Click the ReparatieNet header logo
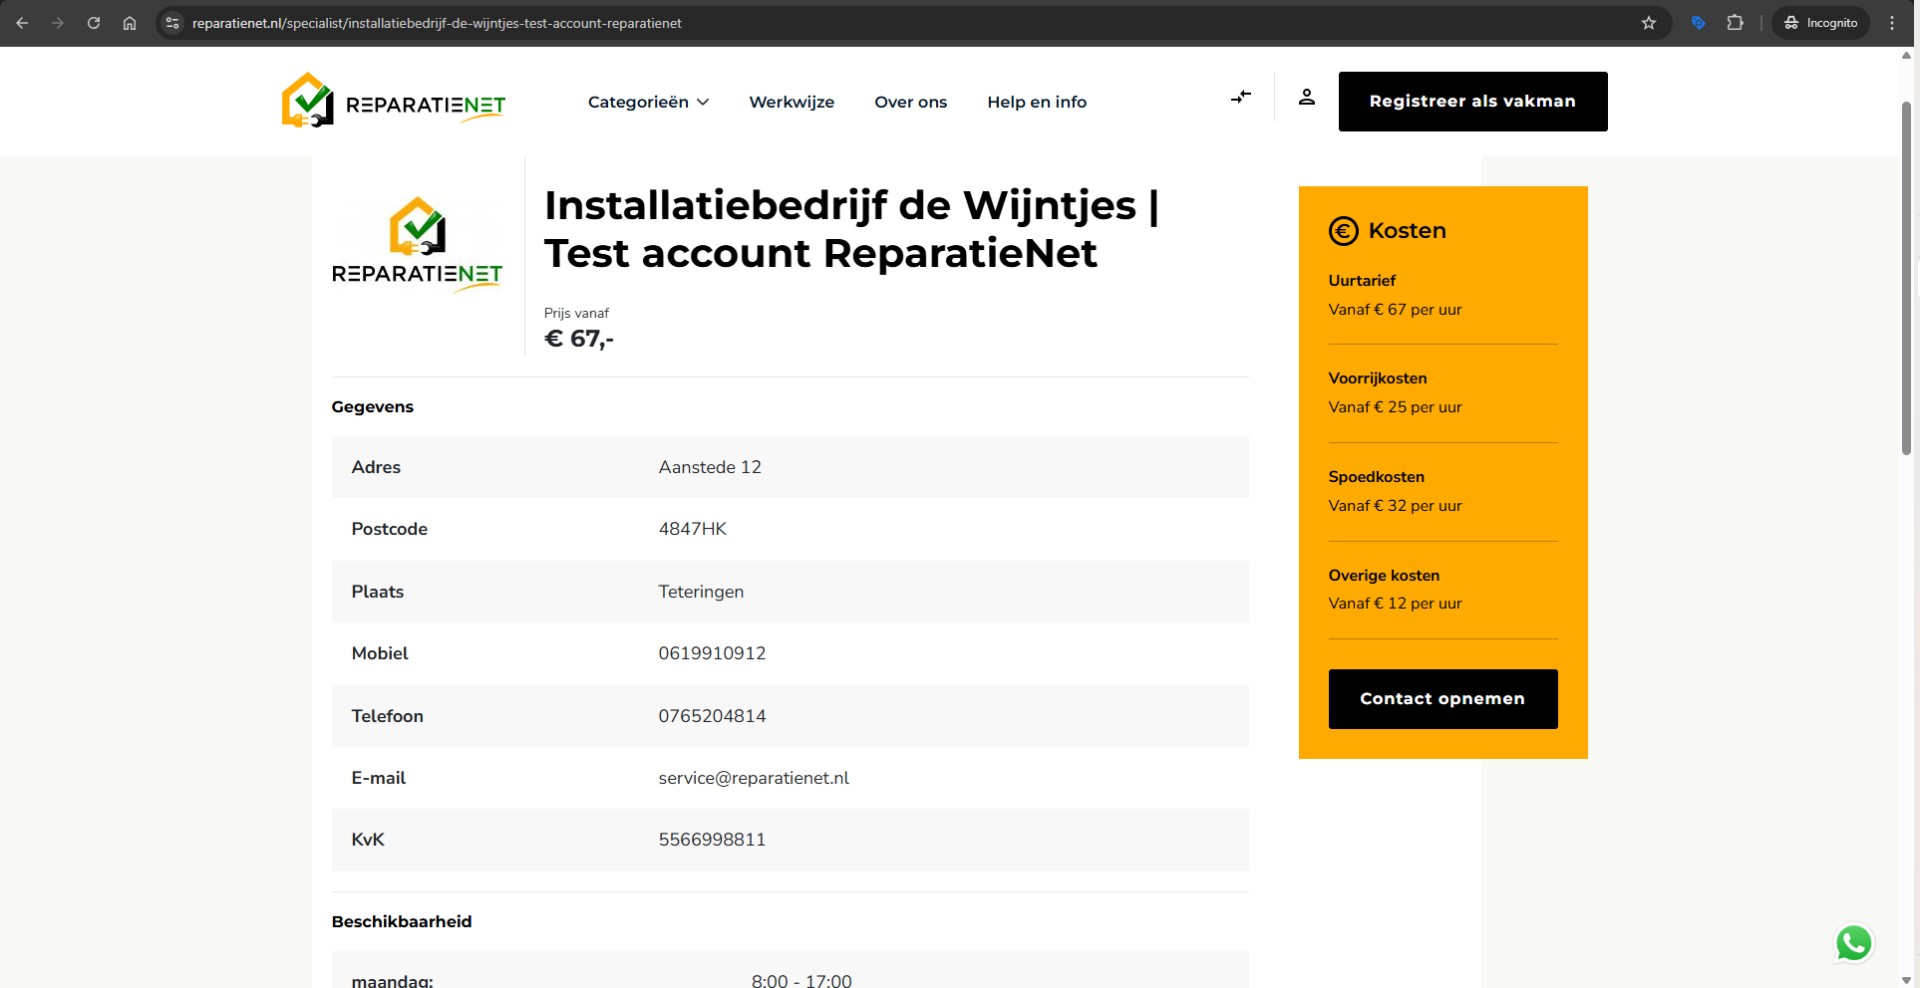This screenshot has height=988, width=1920. (x=394, y=100)
